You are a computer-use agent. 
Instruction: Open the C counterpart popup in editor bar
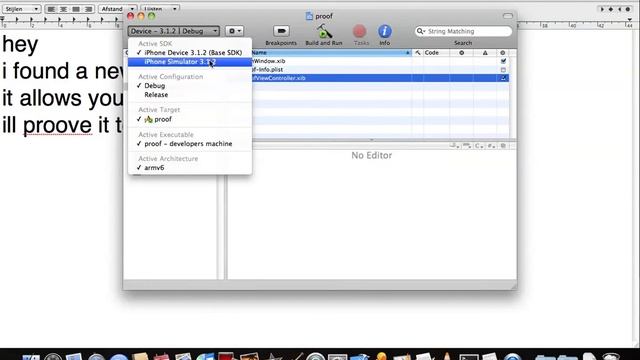[x=479, y=146]
